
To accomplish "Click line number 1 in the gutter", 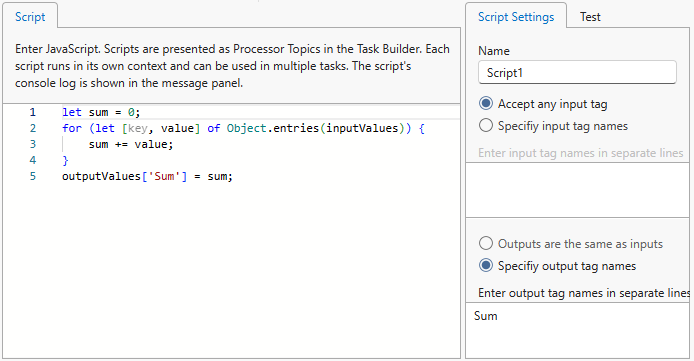I will [32, 112].
